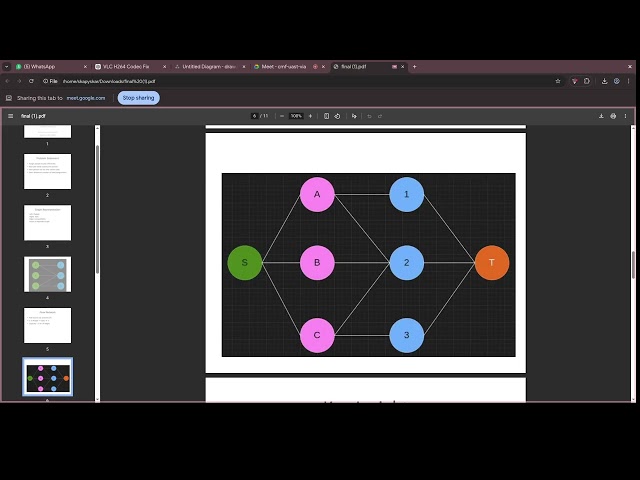Click the PDF redo icon
Screen dimensions: 640x480
(x=380, y=116)
